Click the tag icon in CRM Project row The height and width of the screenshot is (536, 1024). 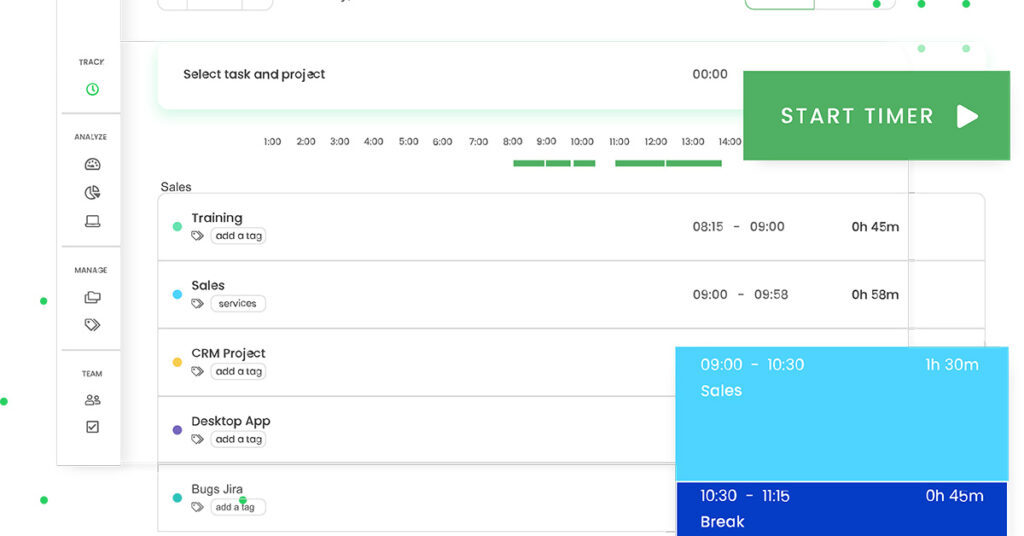pos(198,371)
